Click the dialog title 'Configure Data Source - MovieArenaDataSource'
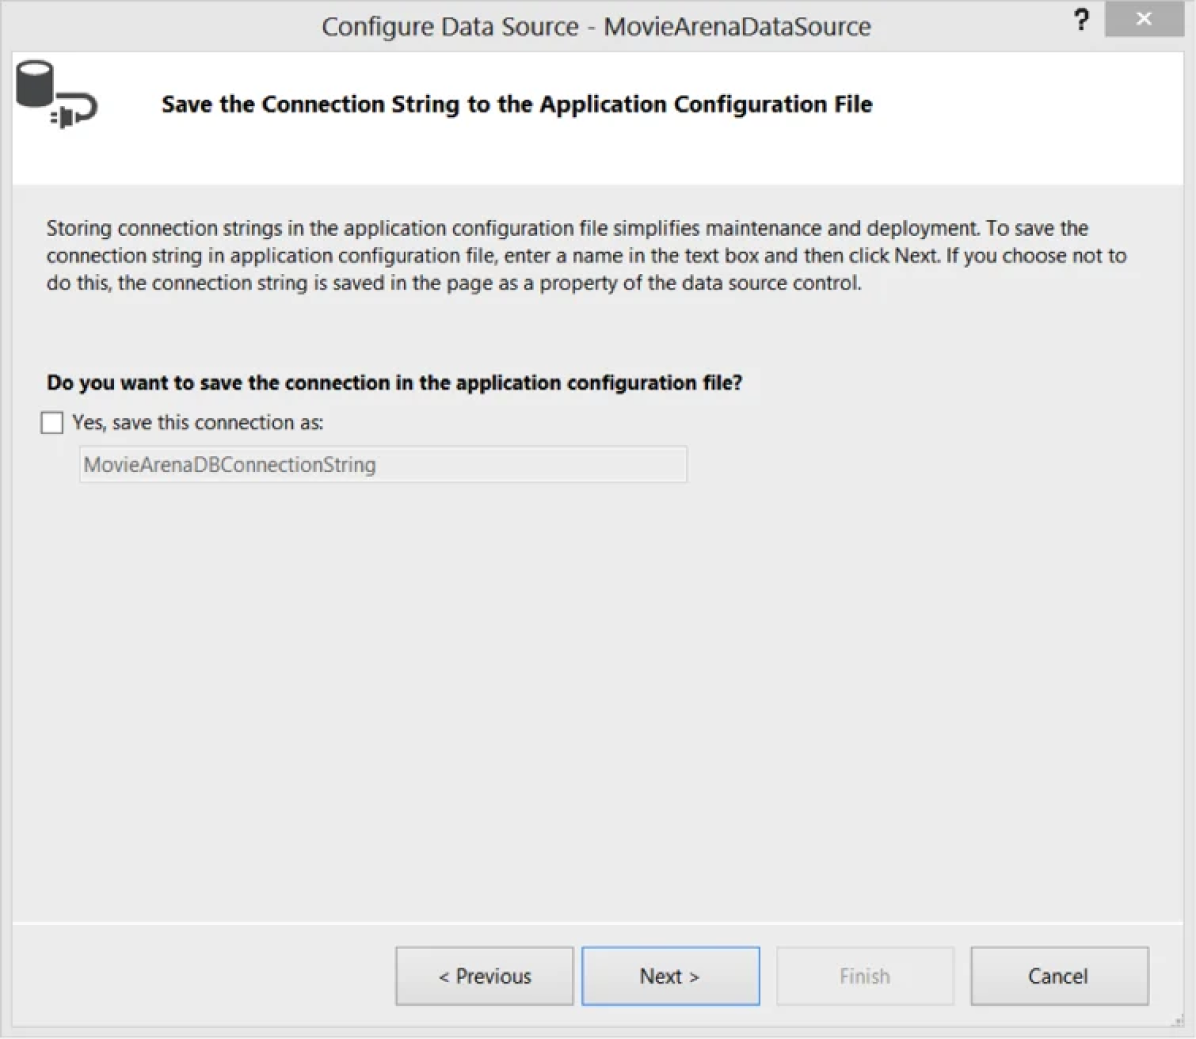This screenshot has height=1039, width=1196. click(596, 27)
